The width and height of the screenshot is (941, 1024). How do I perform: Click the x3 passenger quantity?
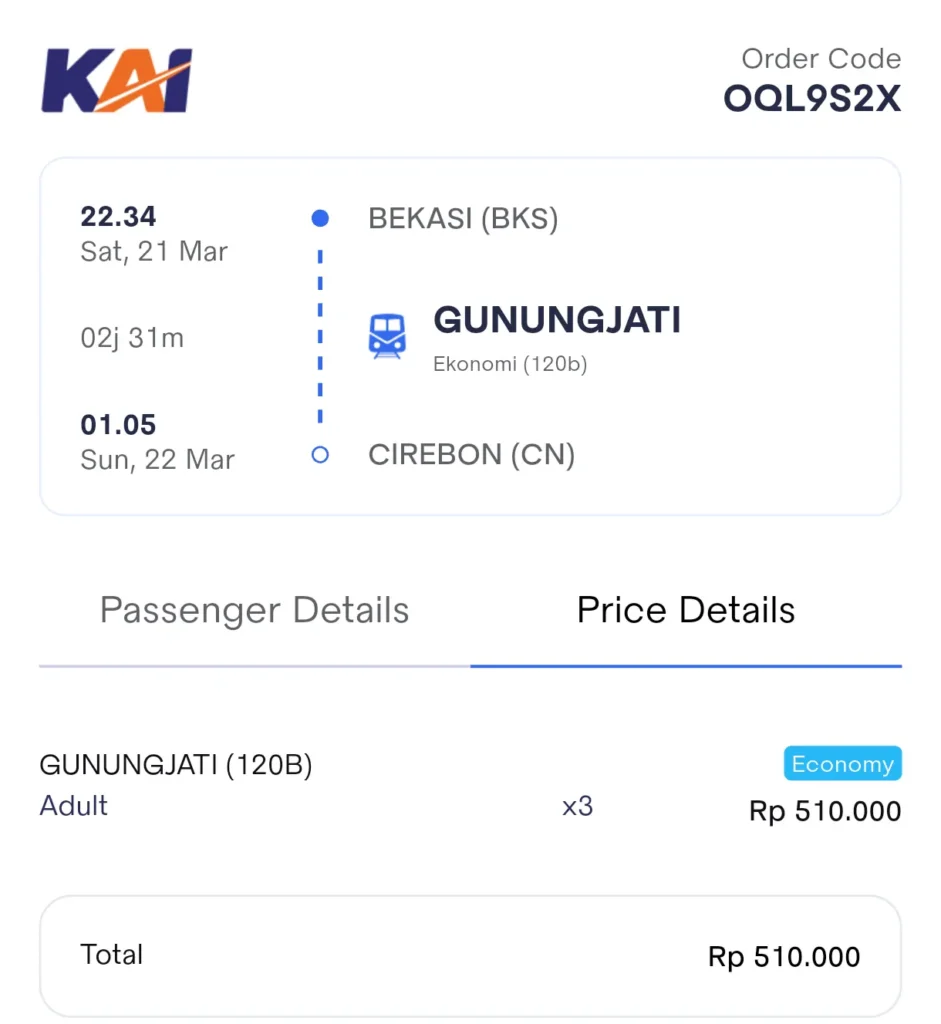(577, 806)
